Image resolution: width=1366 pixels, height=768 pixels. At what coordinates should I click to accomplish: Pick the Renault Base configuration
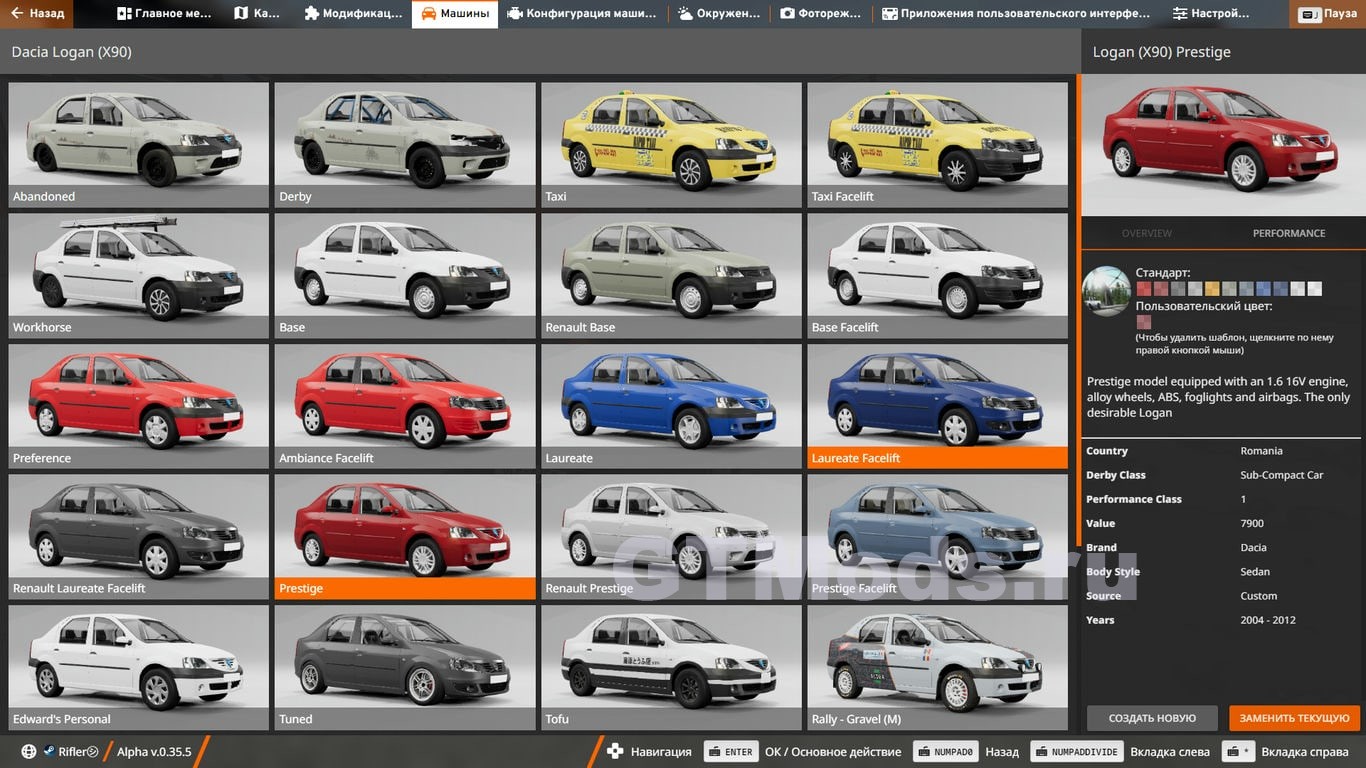click(671, 275)
